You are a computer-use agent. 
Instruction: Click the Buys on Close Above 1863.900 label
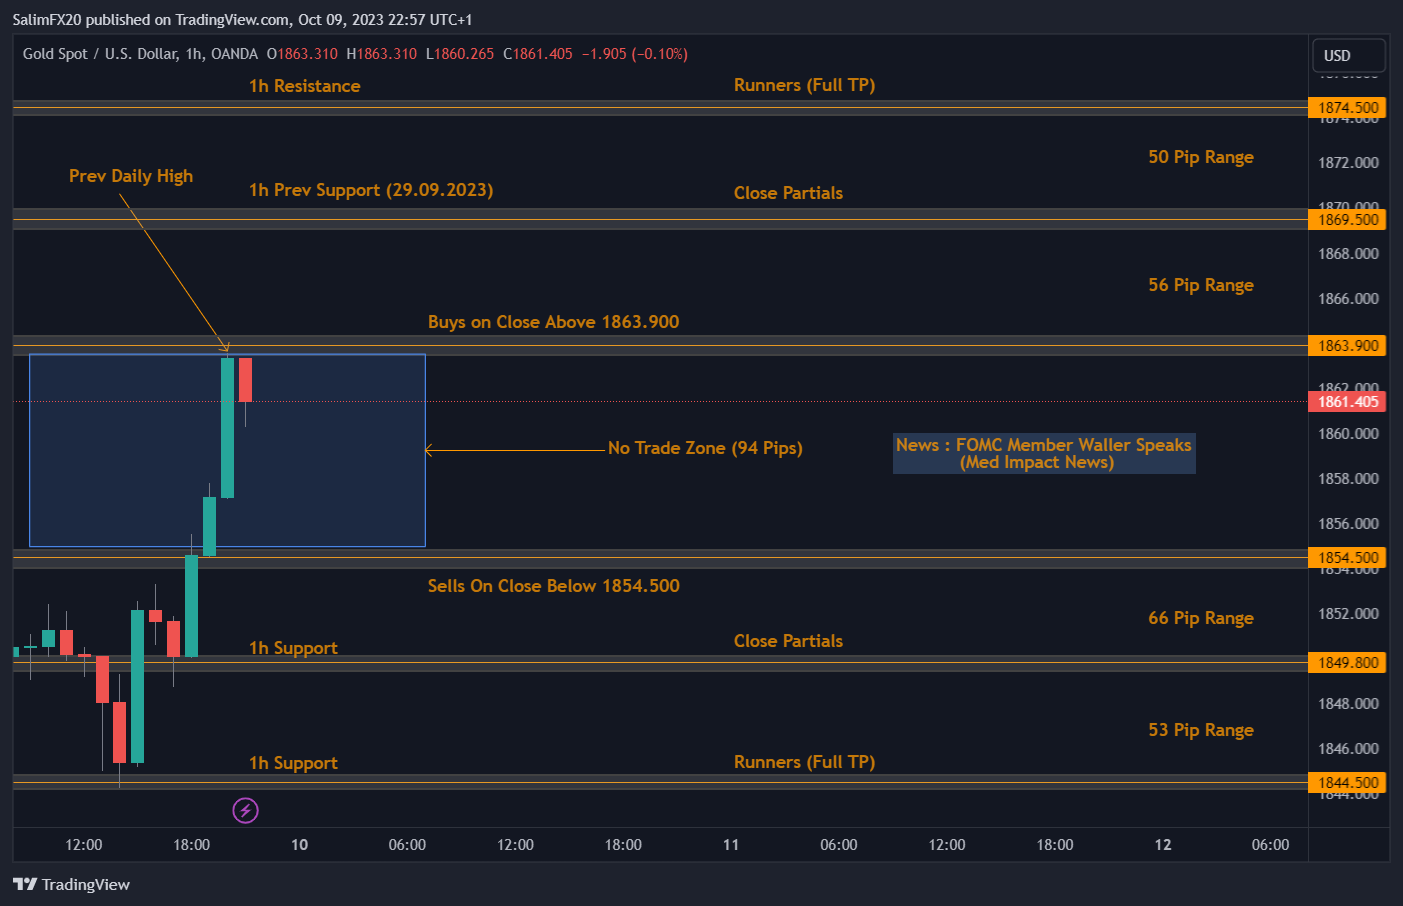coord(553,321)
